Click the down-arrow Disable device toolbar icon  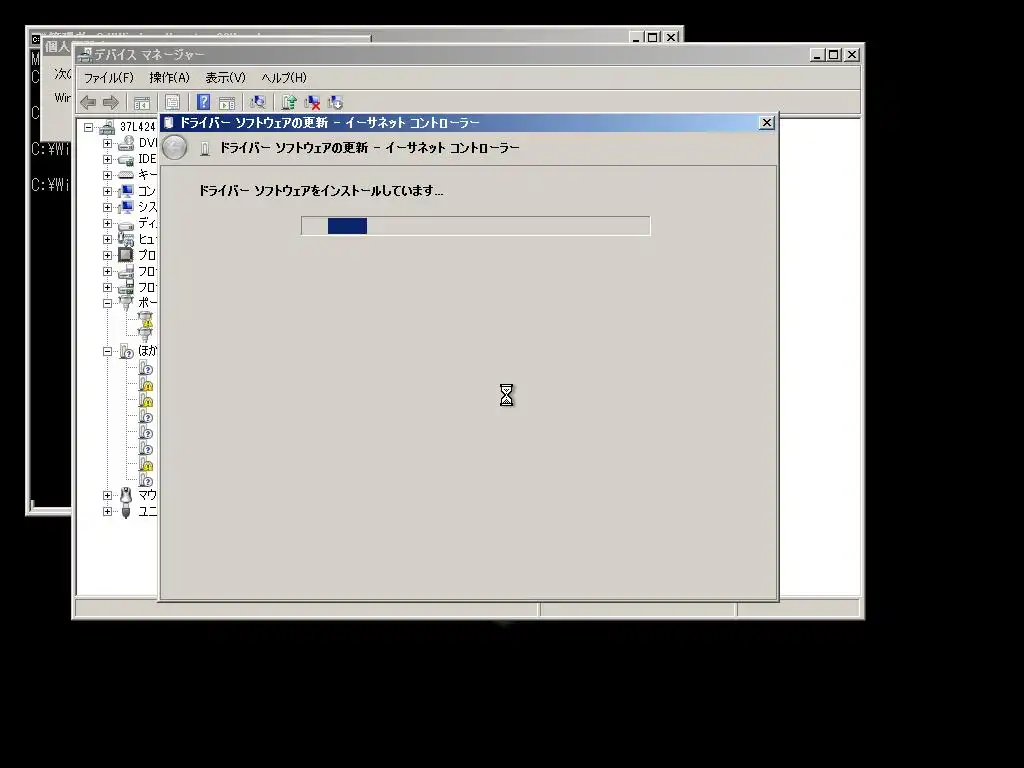coord(336,102)
